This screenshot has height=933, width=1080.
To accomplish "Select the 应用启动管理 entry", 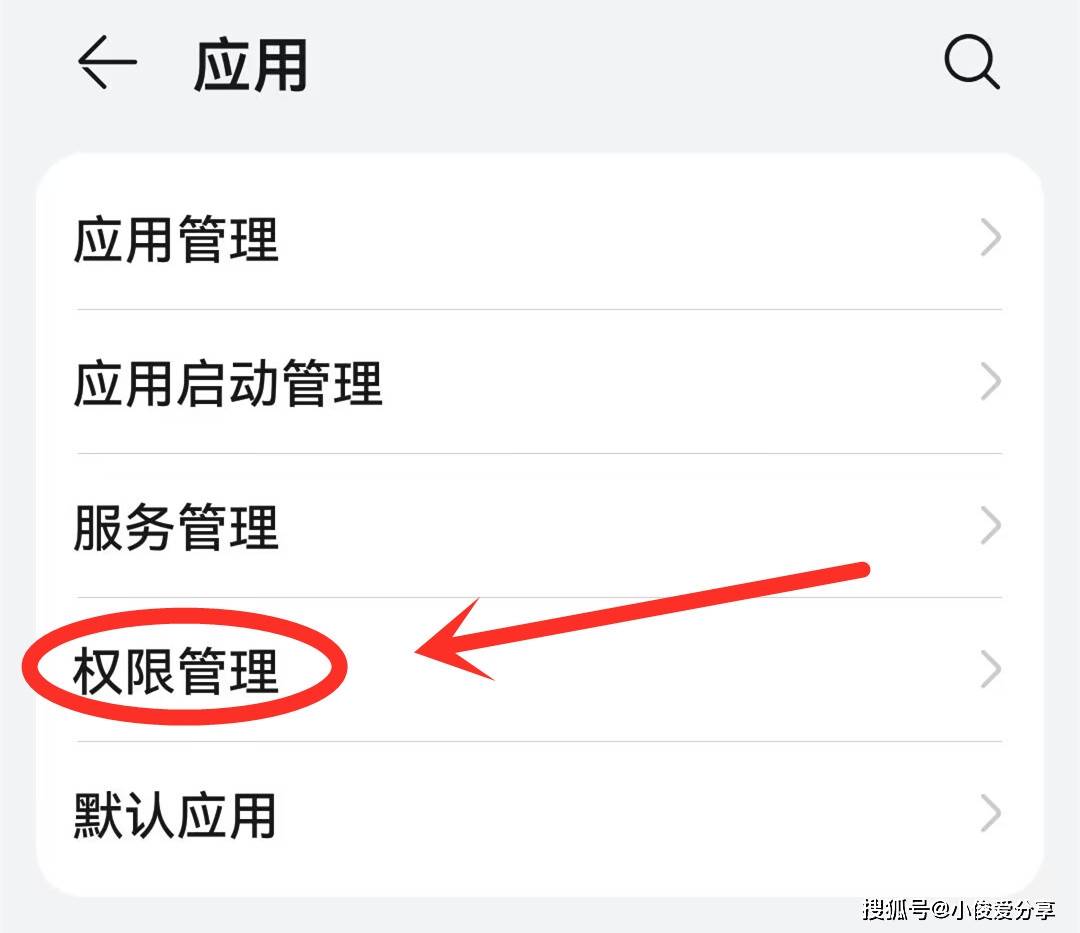I will 539,382.
